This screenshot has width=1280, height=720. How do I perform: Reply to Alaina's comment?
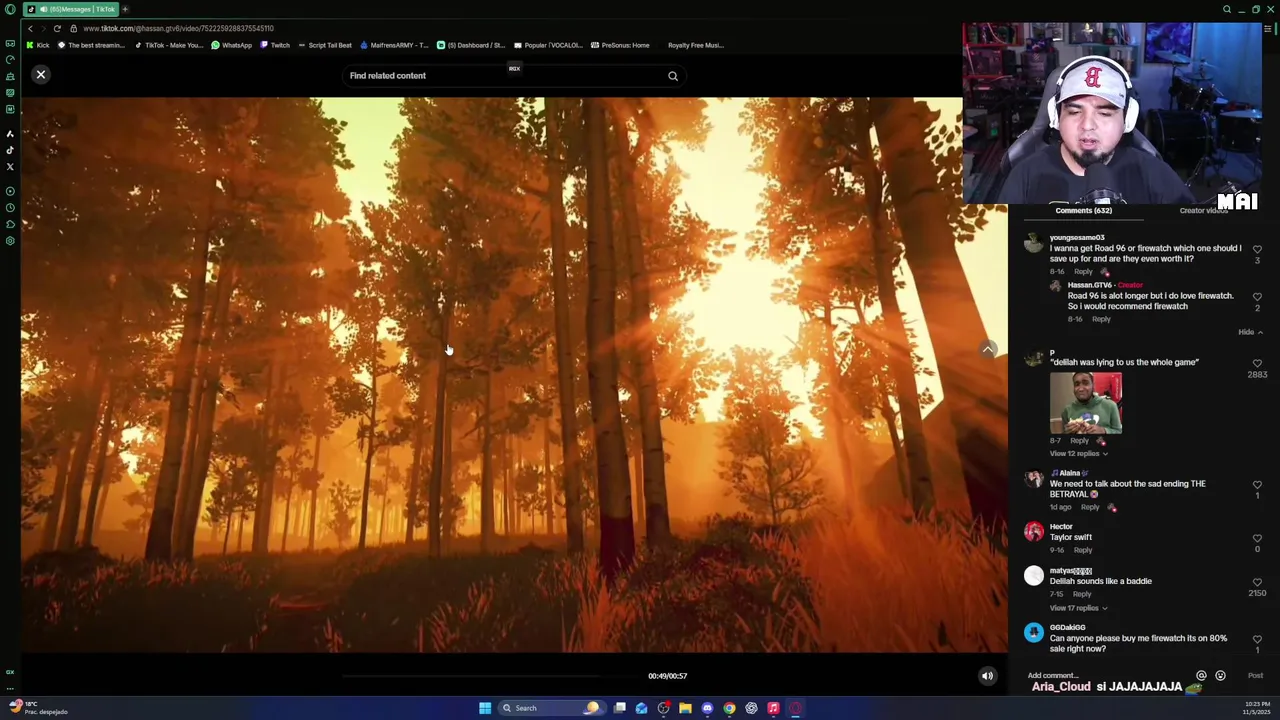click(1090, 507)
